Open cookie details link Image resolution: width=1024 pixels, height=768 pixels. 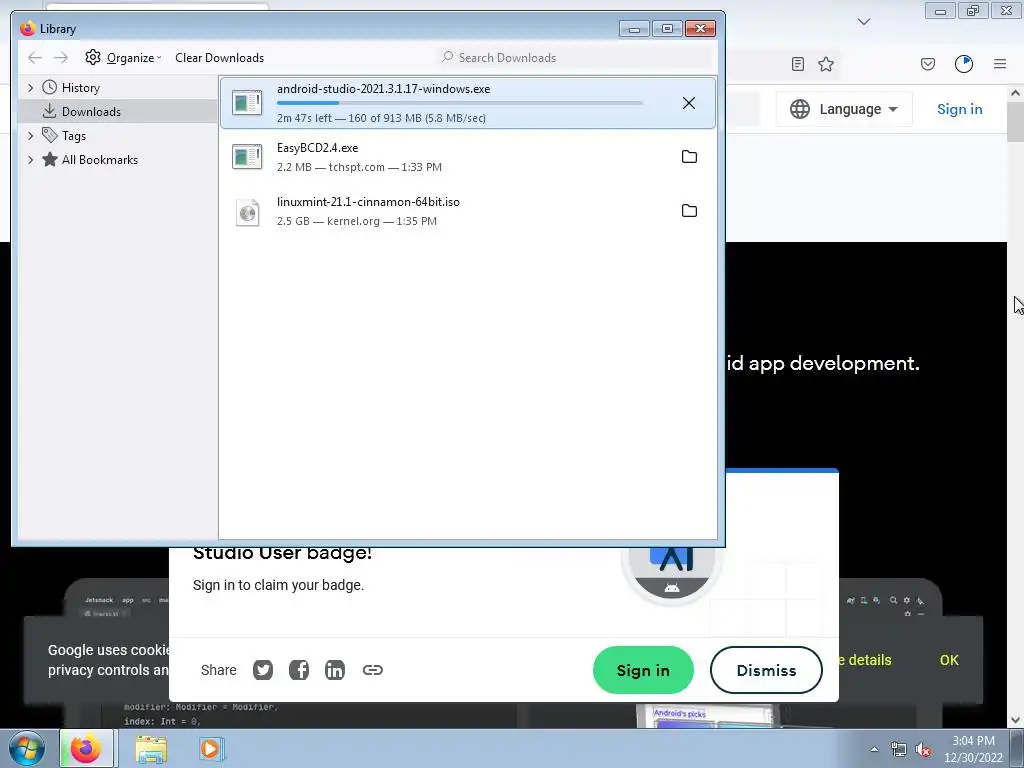[x=865, y=660]
